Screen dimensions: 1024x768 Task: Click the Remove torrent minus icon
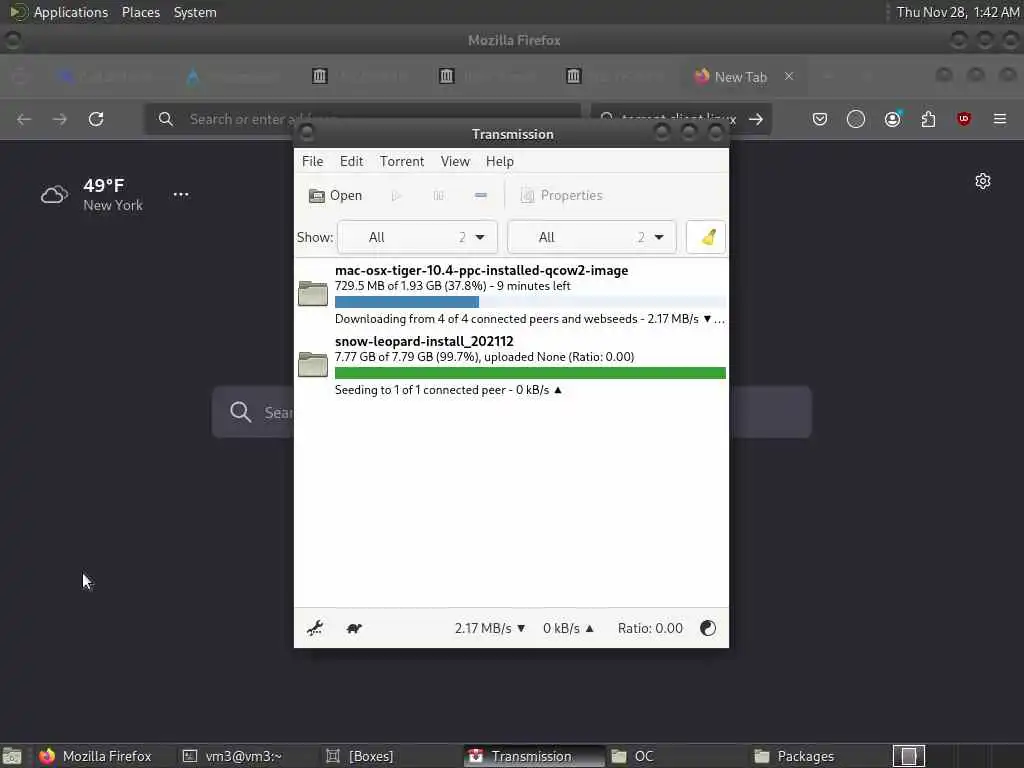(x=481, y=195)
